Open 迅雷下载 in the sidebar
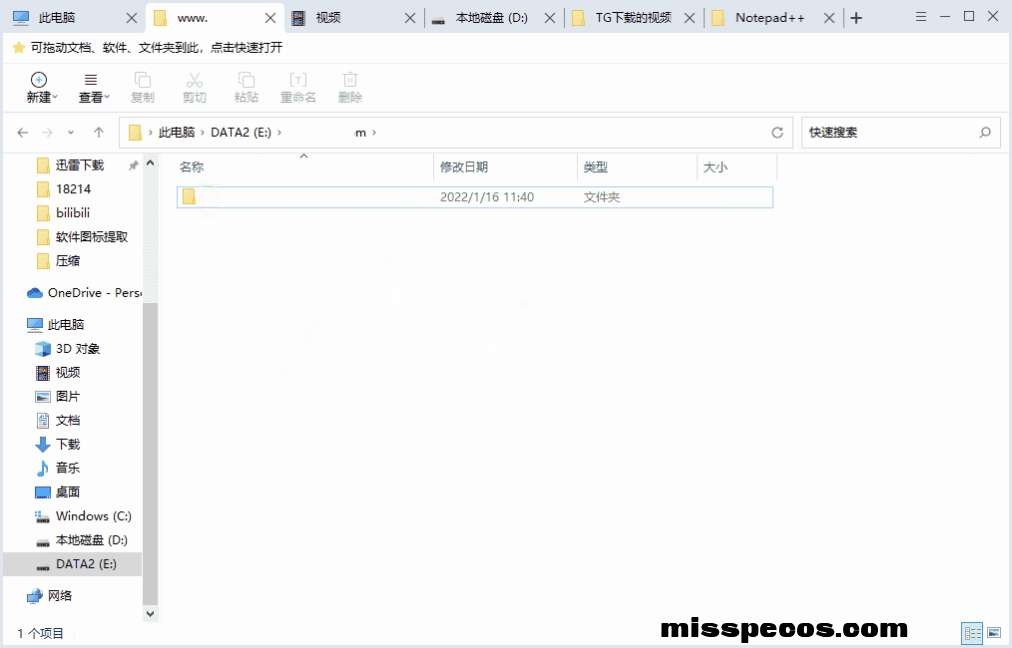 pyautogui.click(x=79, y=165)
